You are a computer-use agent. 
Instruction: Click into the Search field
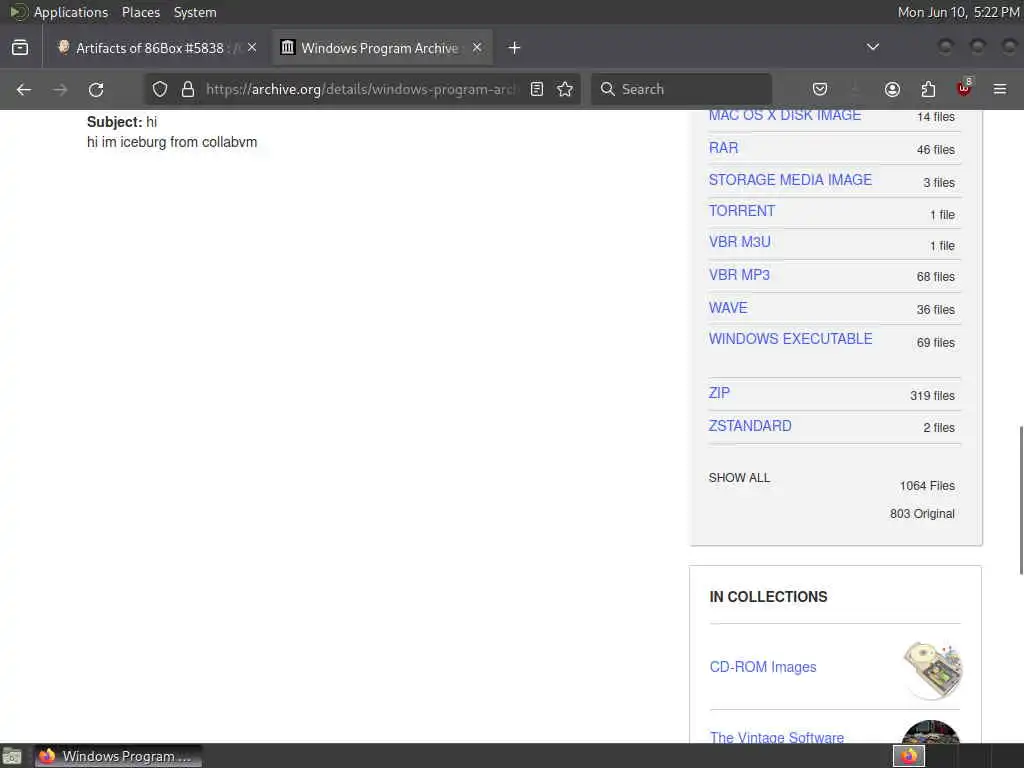pyautogui.click(x=681, y=89)
